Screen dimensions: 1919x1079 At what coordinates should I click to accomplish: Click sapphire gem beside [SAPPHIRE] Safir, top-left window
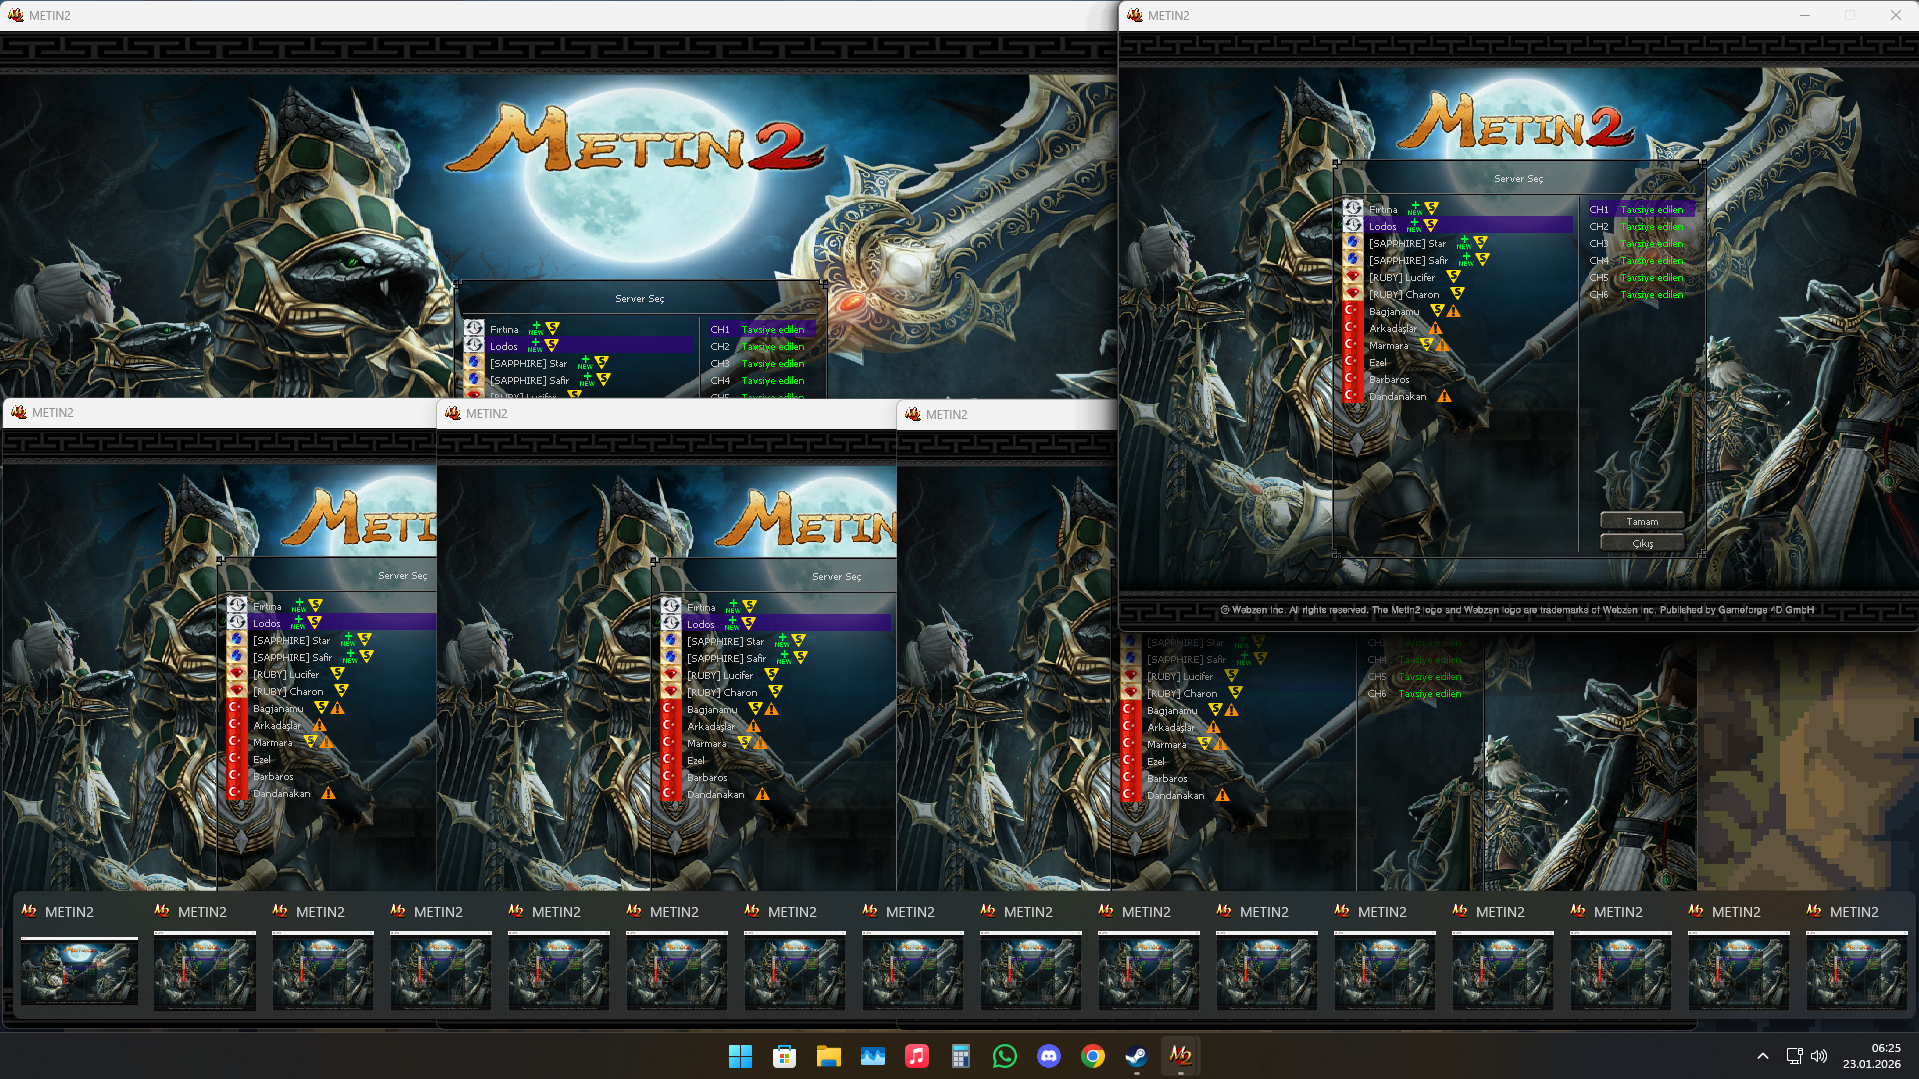(474, 380)
